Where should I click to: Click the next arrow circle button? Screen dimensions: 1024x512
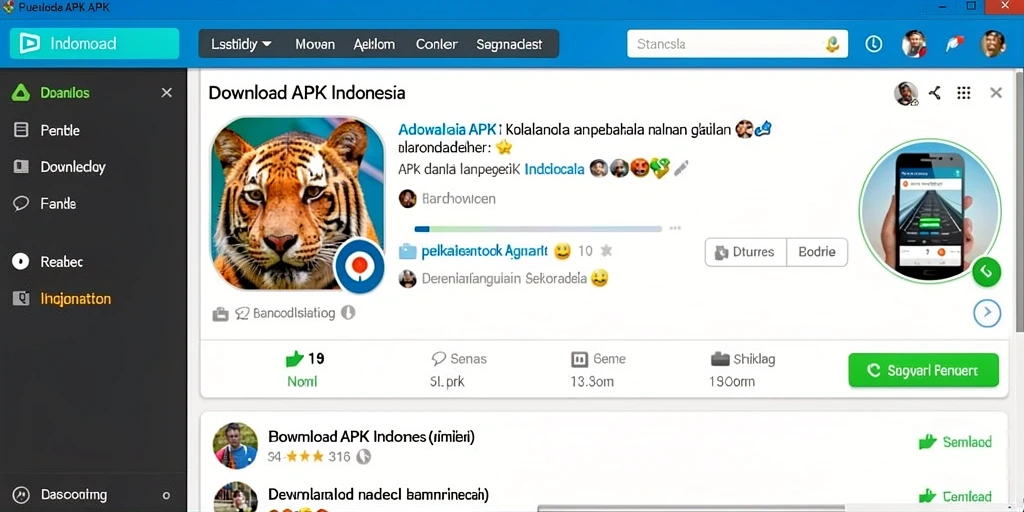pos(987,313)
